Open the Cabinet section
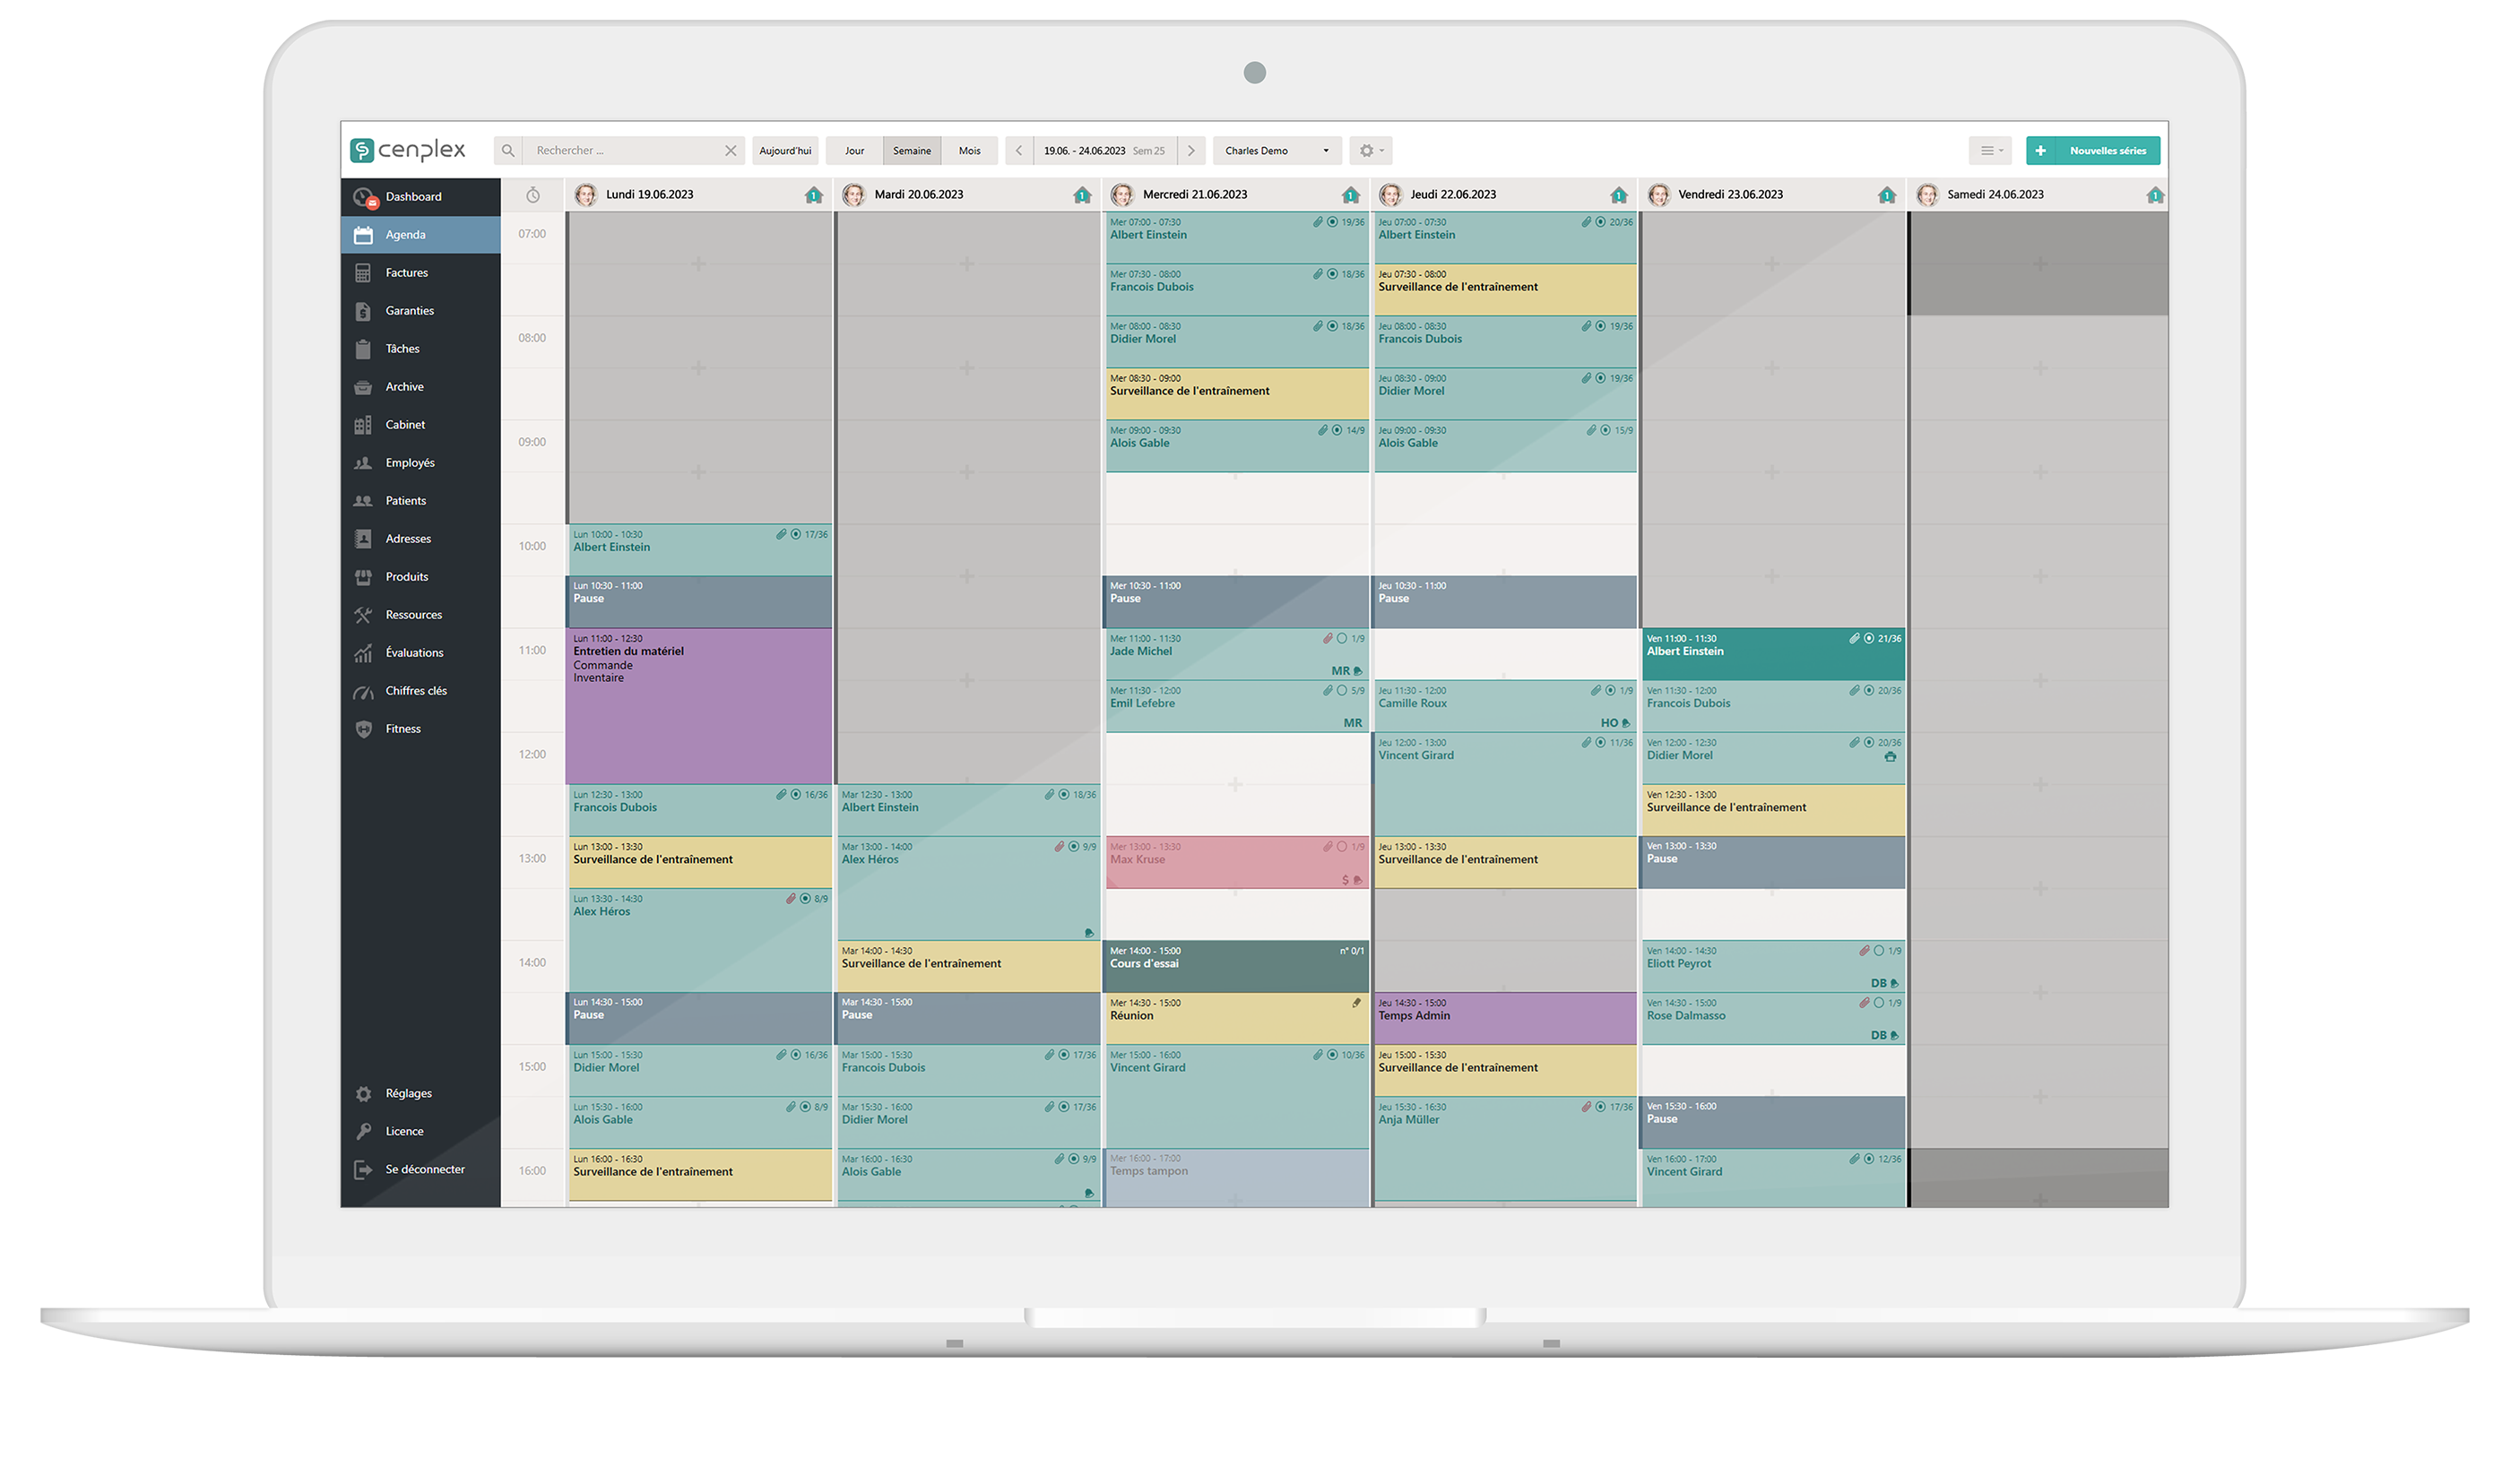The height and width of the screenshot is (1484, 2510). [420, 425]
